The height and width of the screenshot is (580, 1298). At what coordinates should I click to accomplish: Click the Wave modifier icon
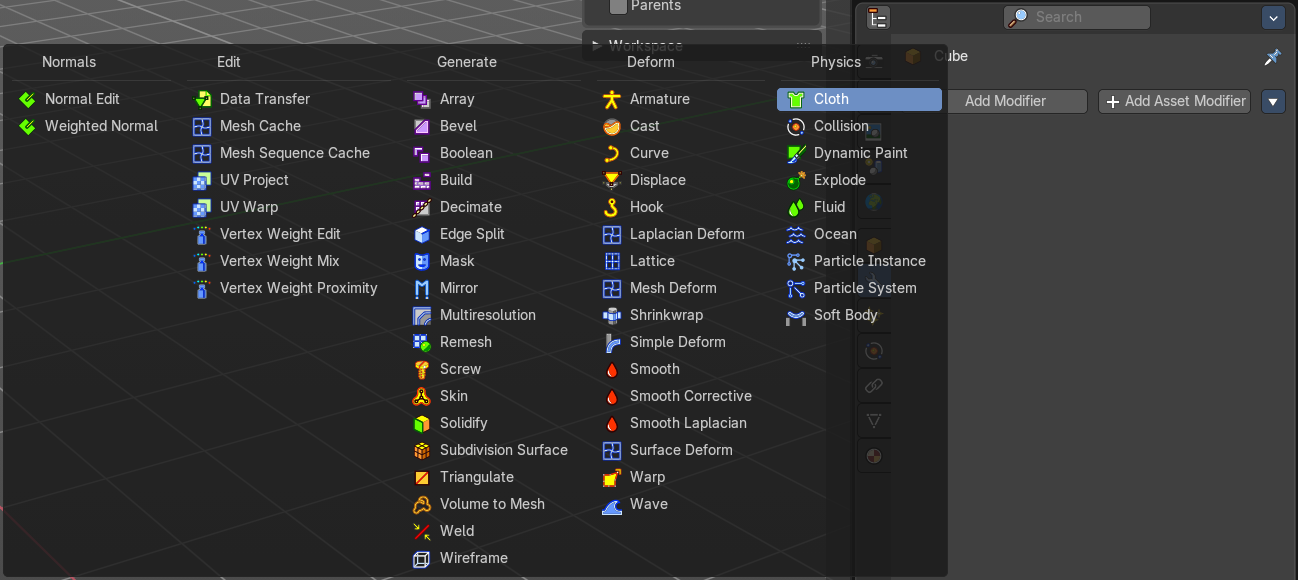612,504
